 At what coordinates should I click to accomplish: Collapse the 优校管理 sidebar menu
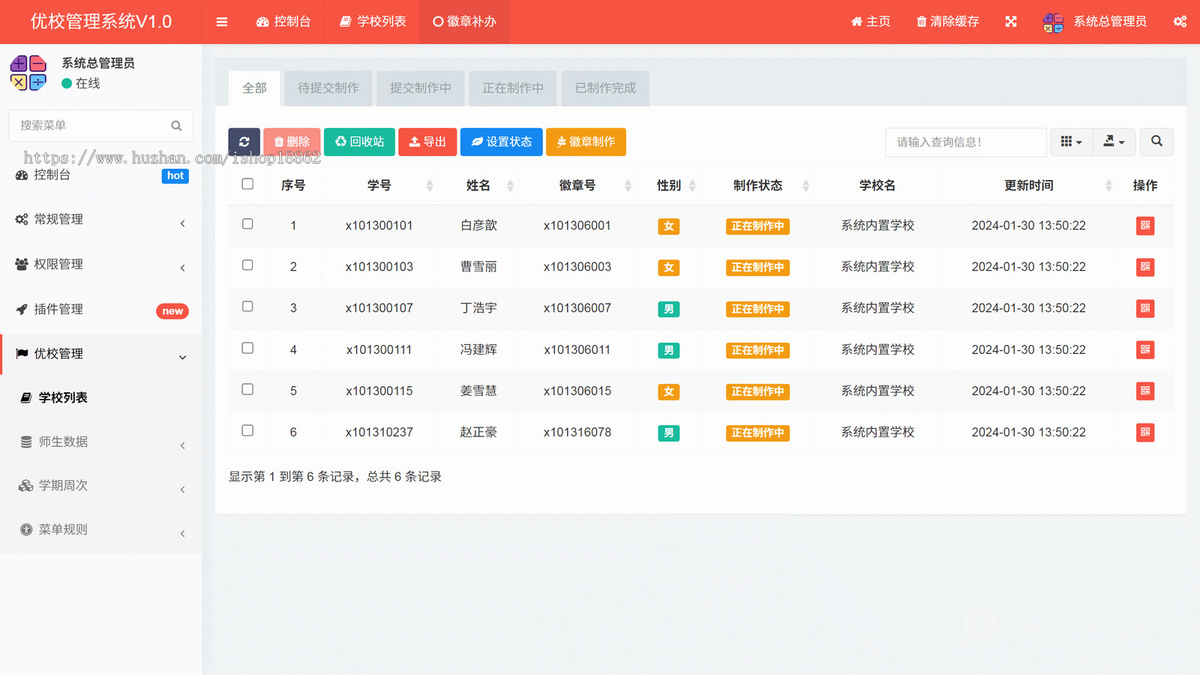tap(100, 356)
